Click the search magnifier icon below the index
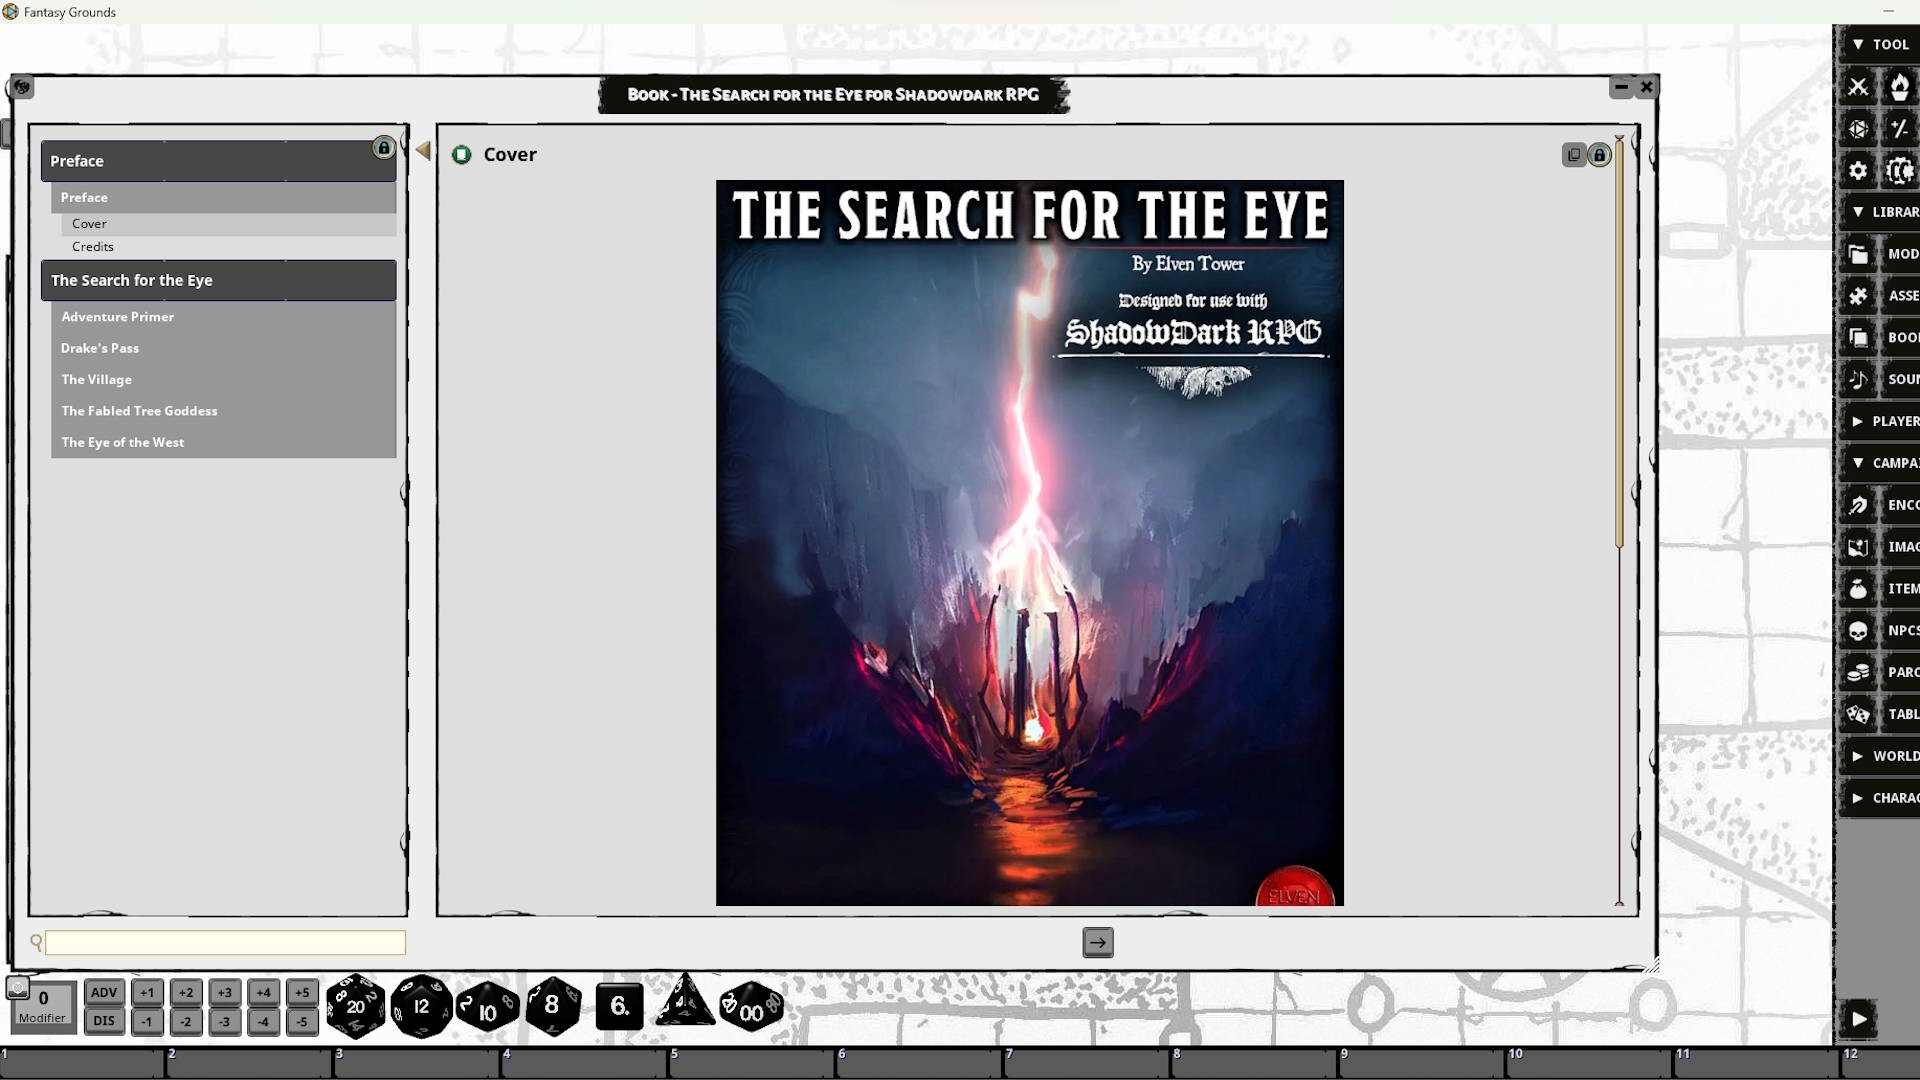This screenshot has height=1080, width=1920. pos(36,942)
